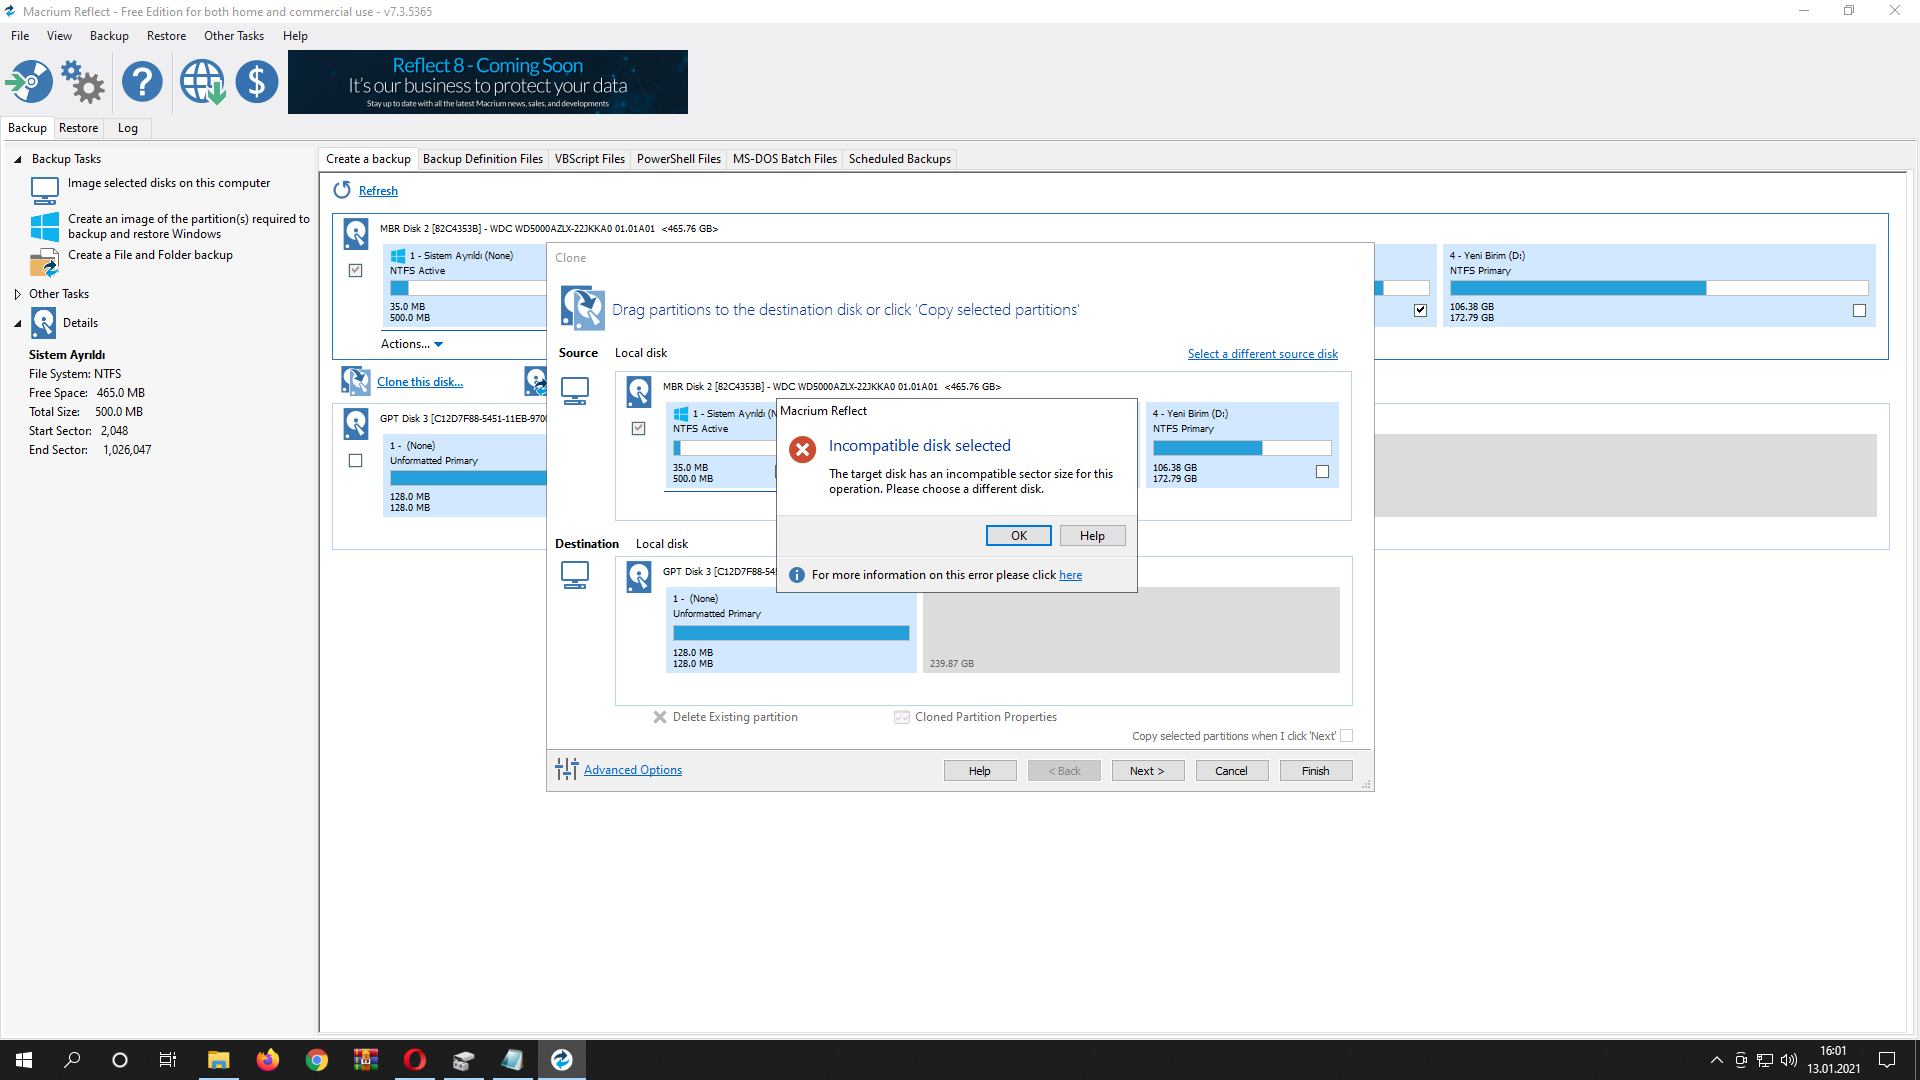
Task: Open the Other Tasks menu
Action: coord(233,36)
